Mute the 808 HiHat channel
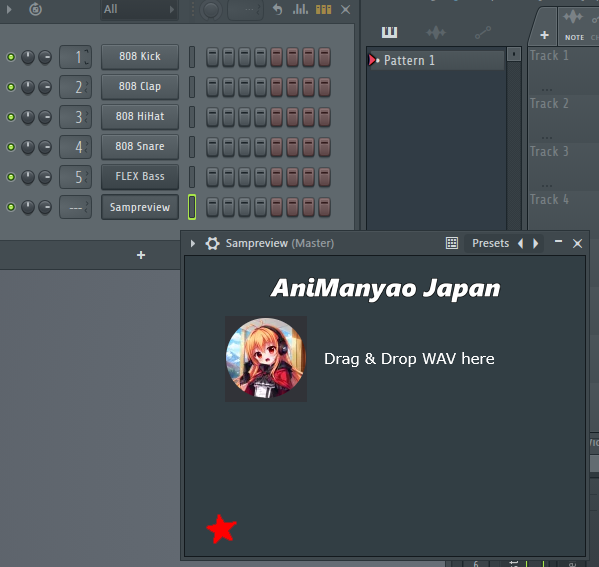The height and width of the screenshot is (567, 599). pos(11,117)
